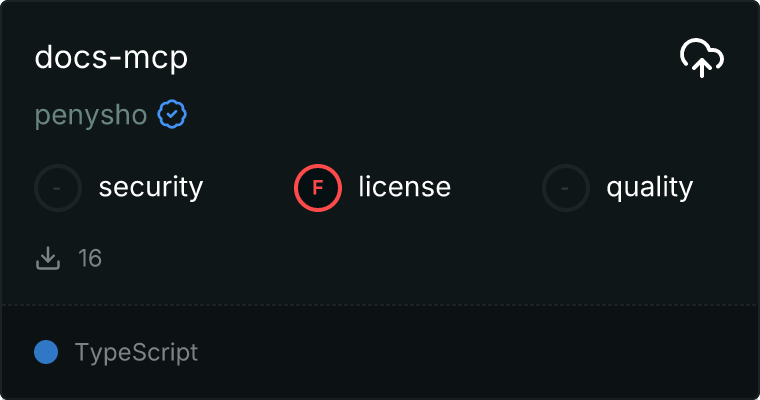The height and width of the screenshot is (400, 760).
Task: Click the security grade circle icon
Action: click(58, 187)
